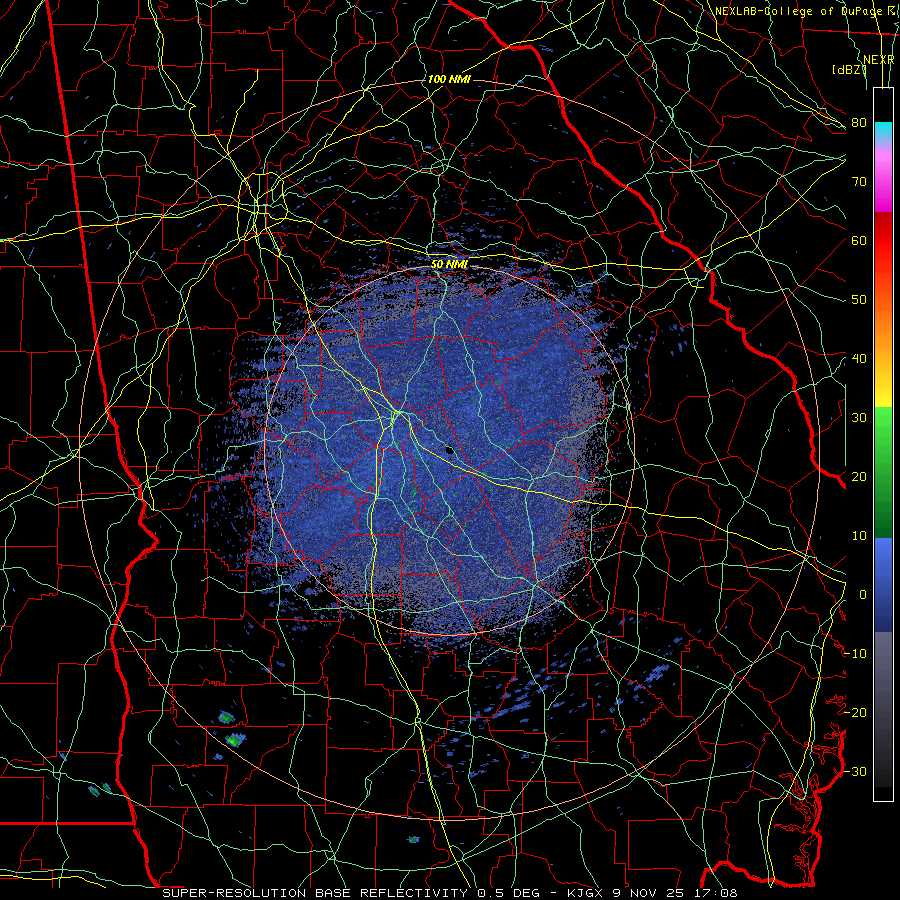Select the 60 value on the dBZ scale
The height and width of the screenshot is (900, 900).
859,240
